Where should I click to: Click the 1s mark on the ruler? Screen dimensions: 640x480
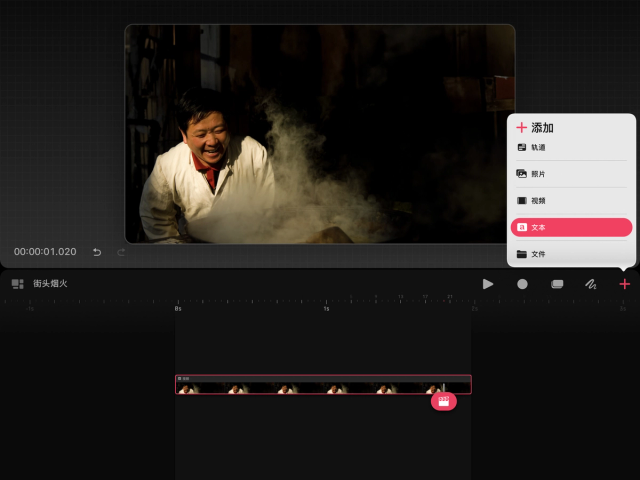click(x=326, y=309)
